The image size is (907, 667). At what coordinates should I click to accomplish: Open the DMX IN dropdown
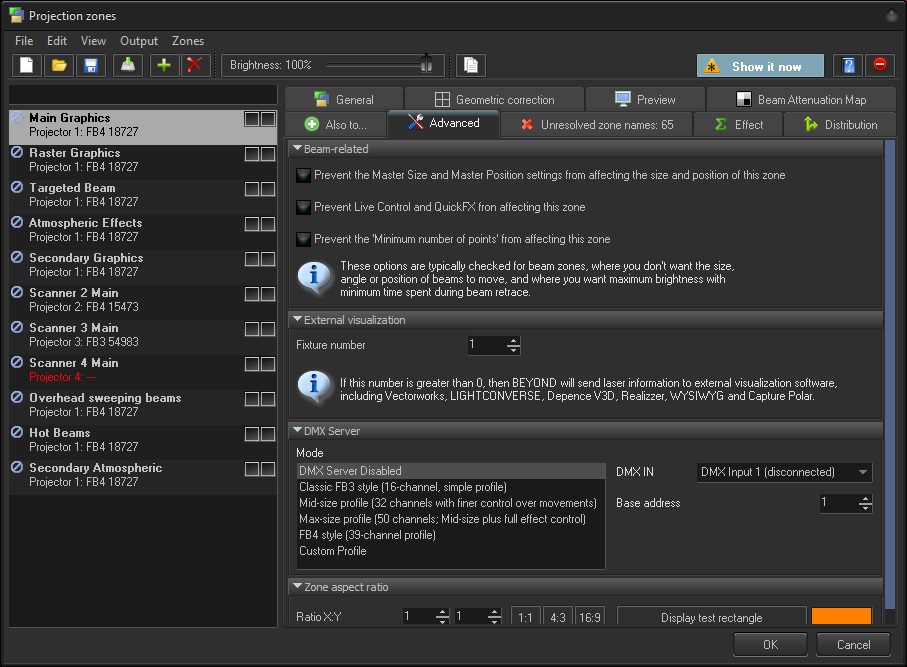tap(783, 472)
